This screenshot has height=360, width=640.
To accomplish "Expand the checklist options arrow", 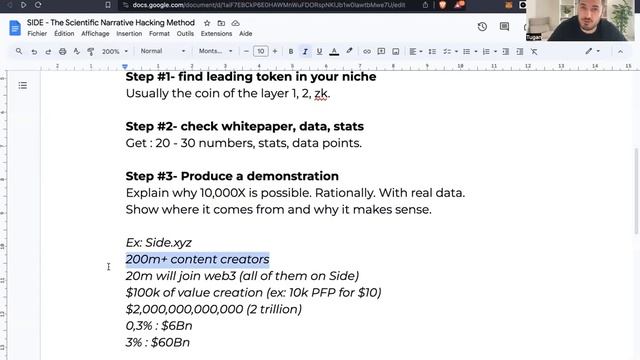I will [x=456, y=51].
